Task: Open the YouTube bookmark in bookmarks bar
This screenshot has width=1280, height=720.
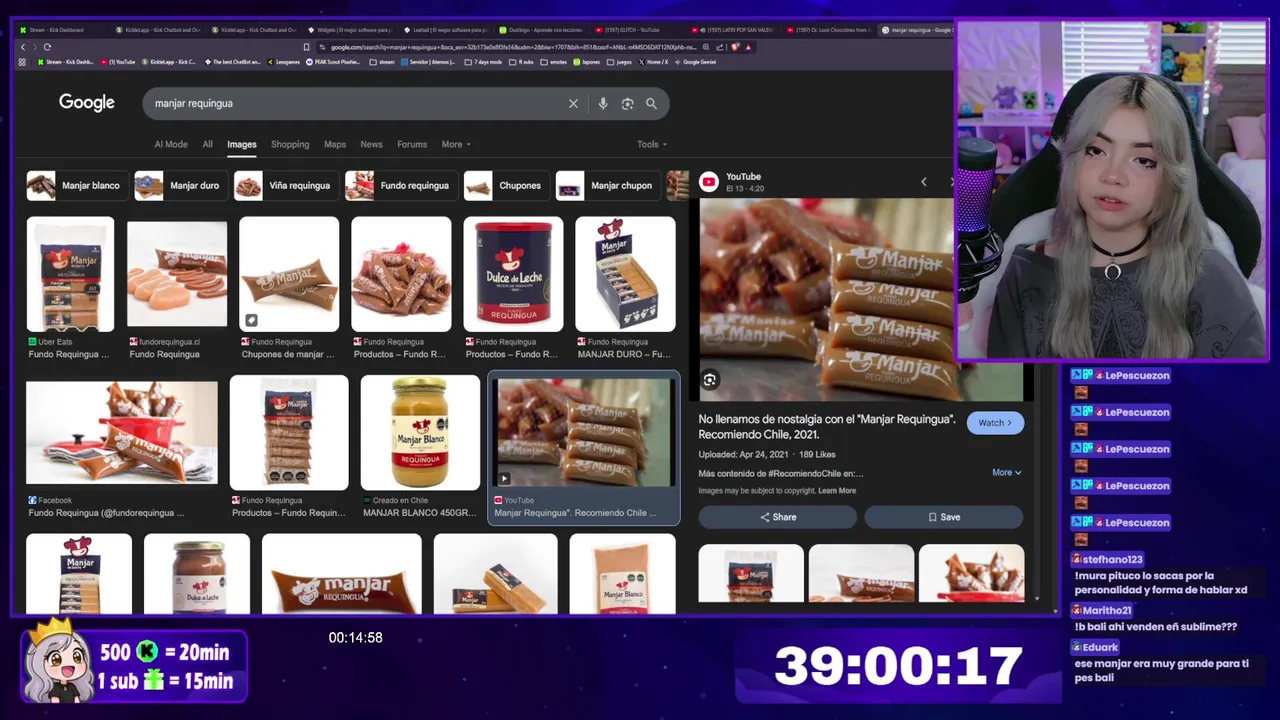Action: (x=116, y=62)
